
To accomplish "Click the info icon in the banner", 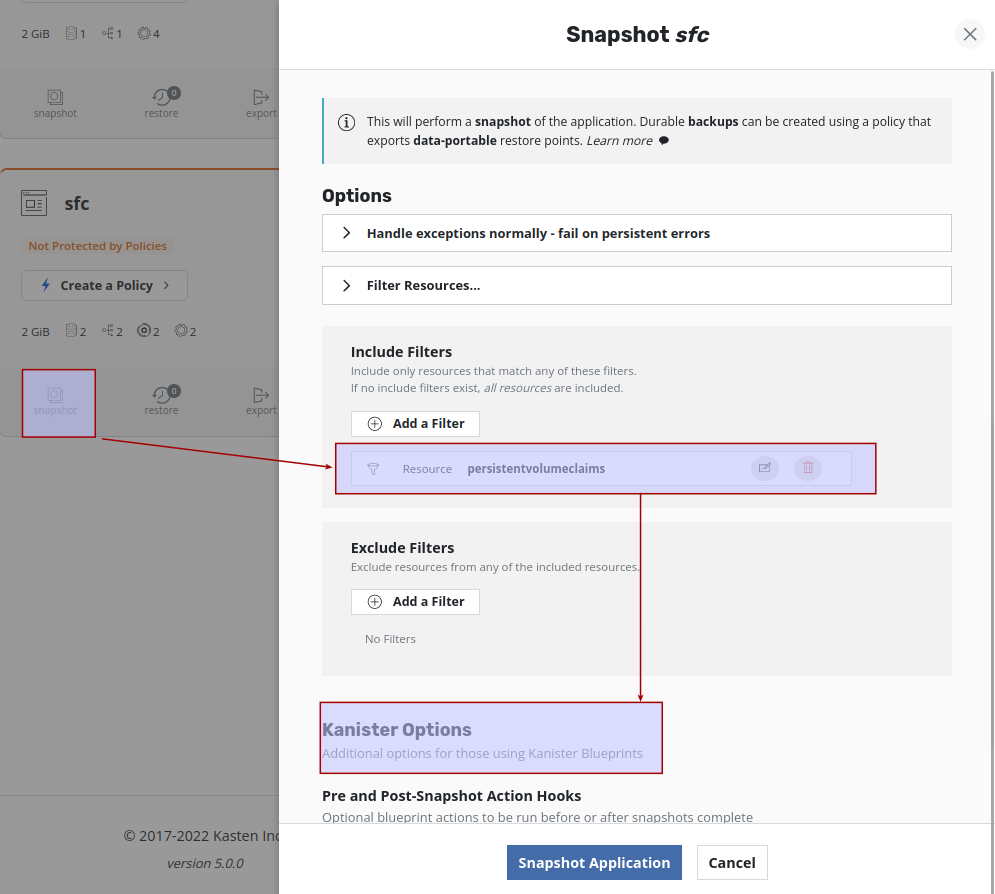I will coord(346,122).
